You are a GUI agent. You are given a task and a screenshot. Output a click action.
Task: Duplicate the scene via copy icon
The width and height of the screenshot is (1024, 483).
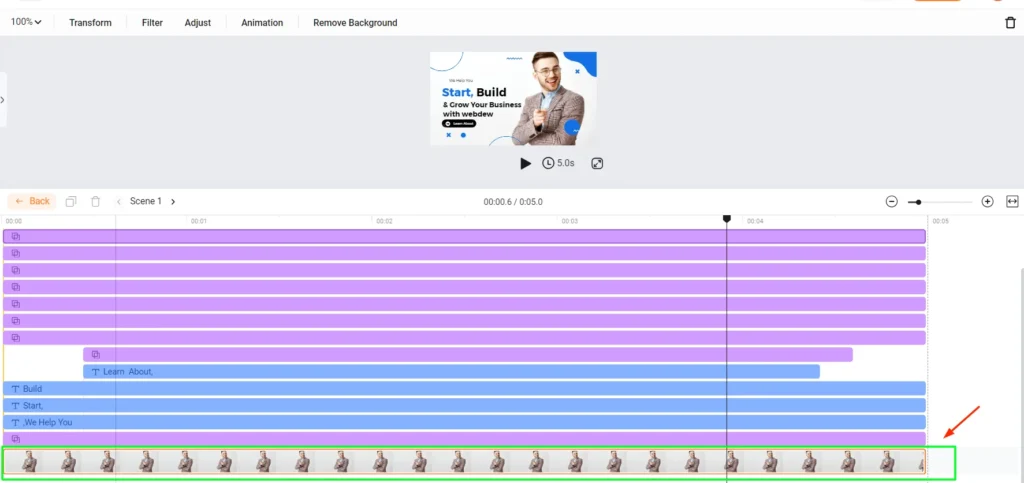[71, 202]
